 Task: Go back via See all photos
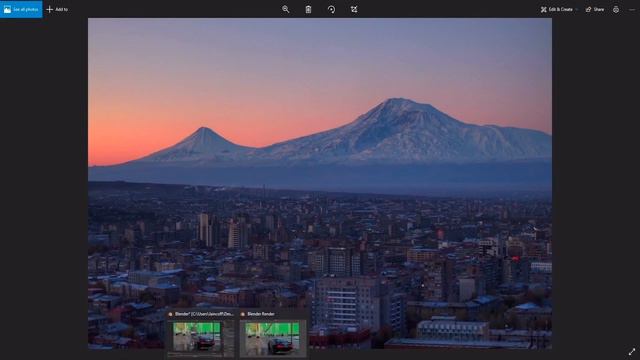[x=21, y=9]
